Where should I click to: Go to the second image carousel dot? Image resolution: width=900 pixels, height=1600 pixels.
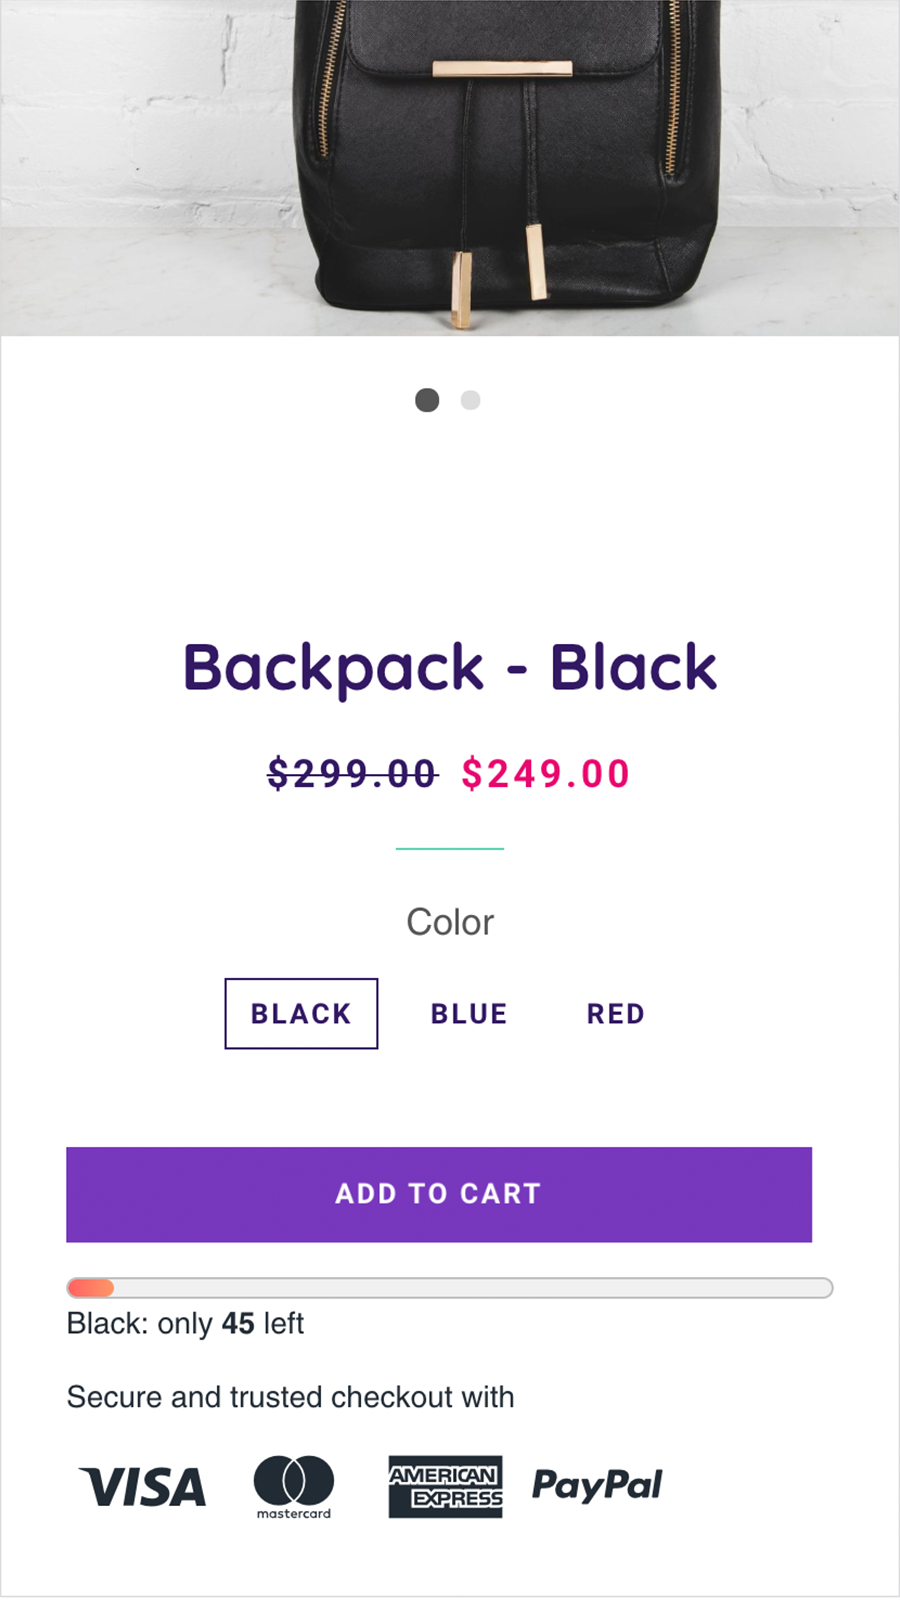click(x=470, y=400)
